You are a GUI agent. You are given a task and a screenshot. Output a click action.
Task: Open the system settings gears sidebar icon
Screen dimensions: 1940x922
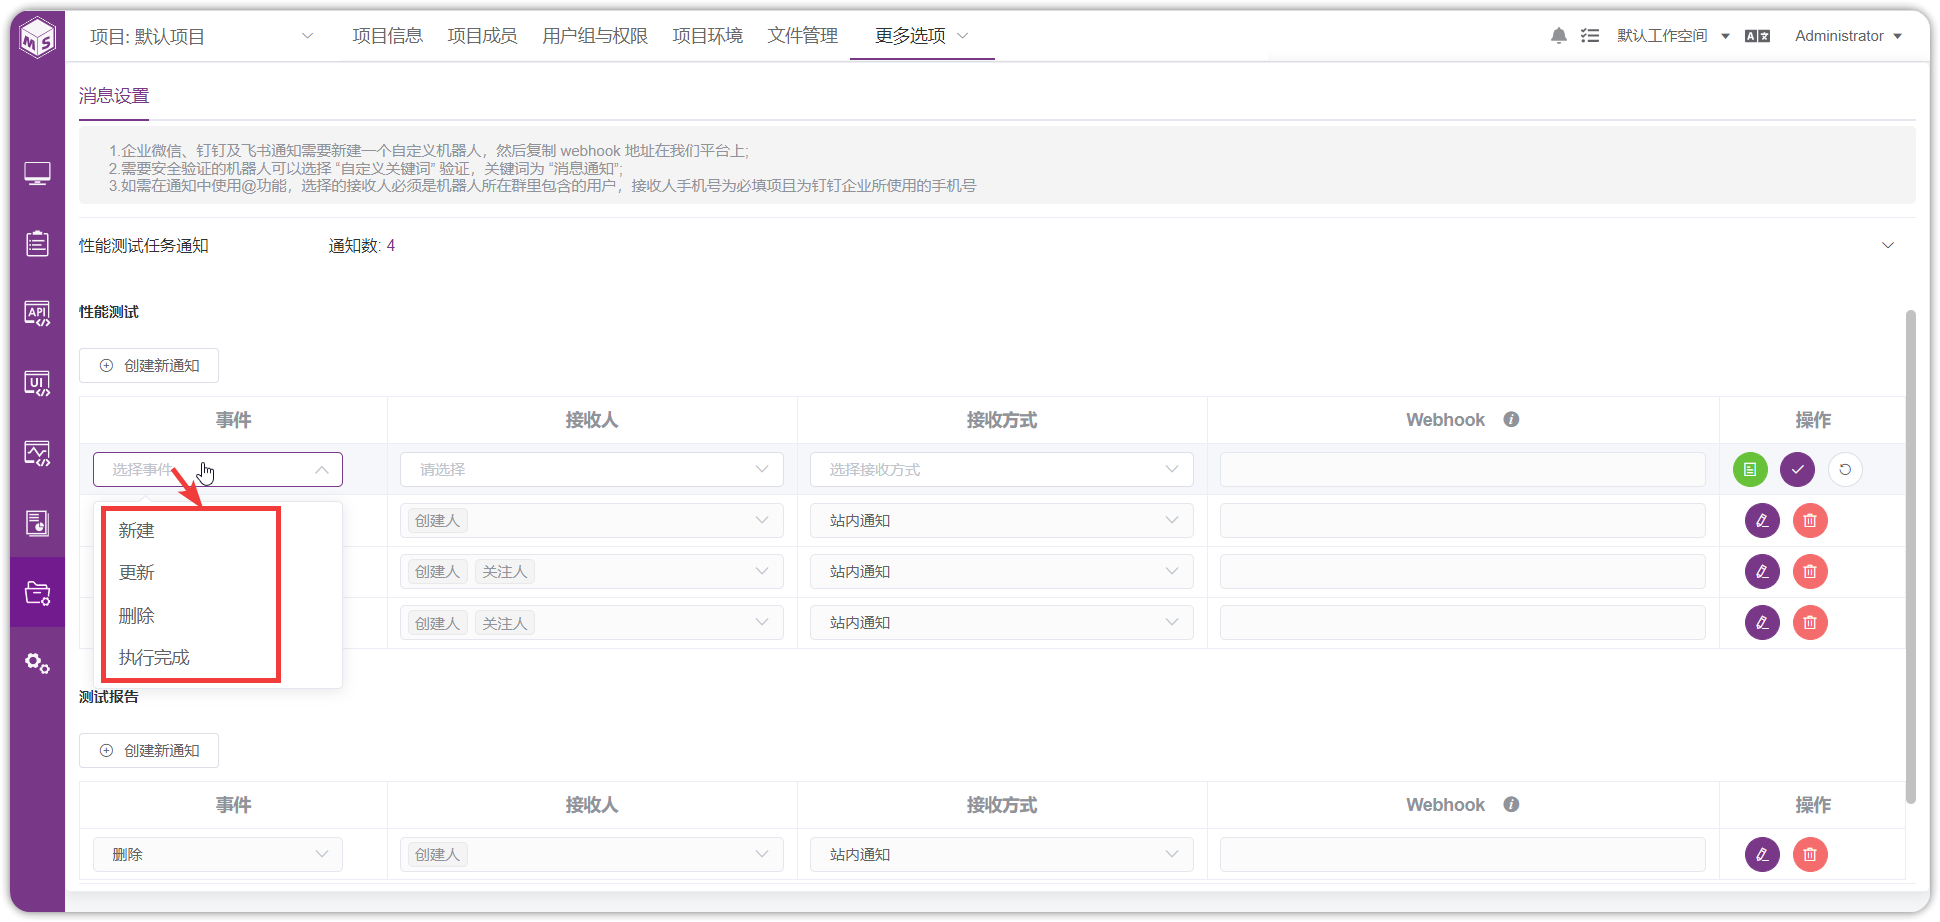coord(37,663)
